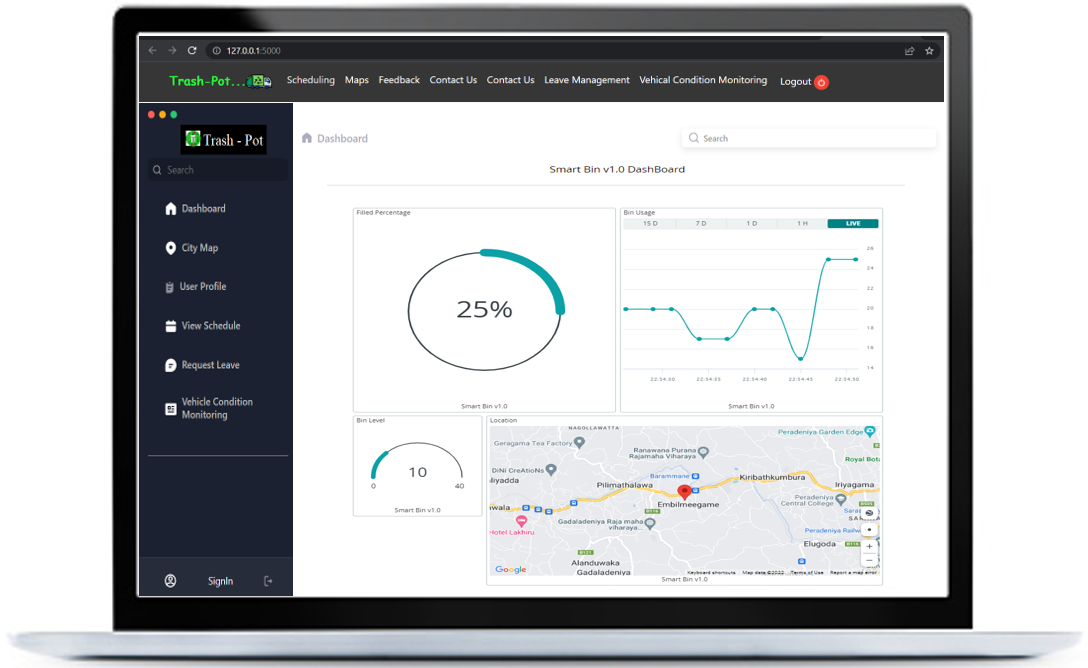Viewport: 1088px width, 668px height.
Task: Zoom out the map with the minus button
Action: coord(869,560)
